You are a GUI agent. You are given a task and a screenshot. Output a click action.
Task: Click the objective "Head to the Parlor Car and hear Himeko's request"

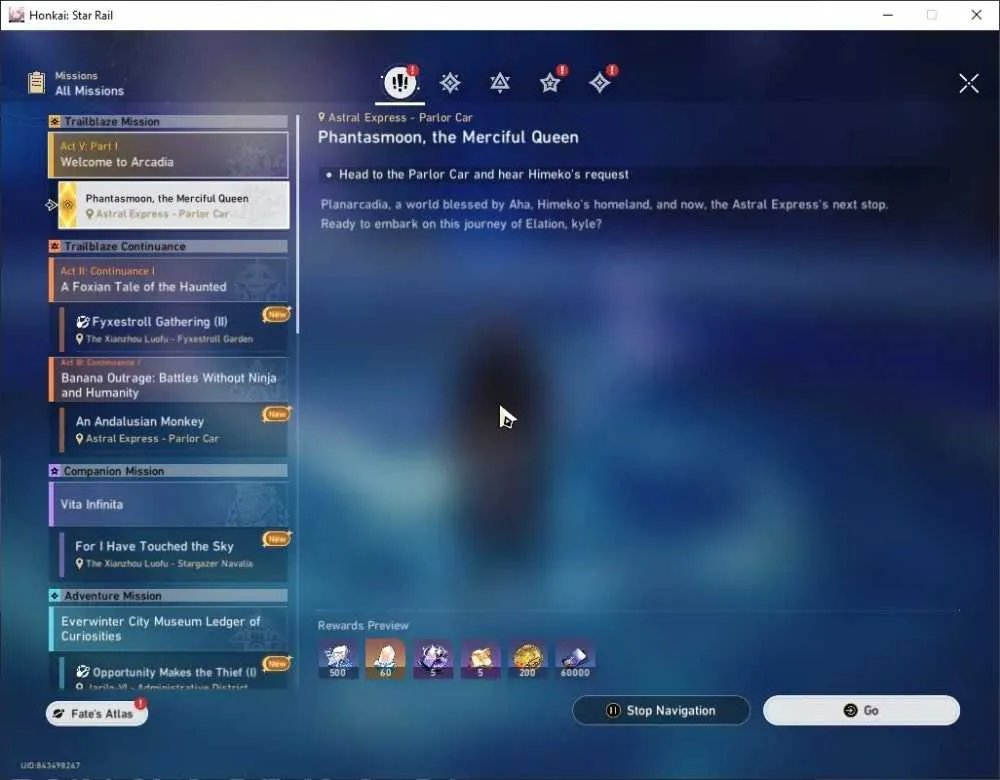pos(483,174)
